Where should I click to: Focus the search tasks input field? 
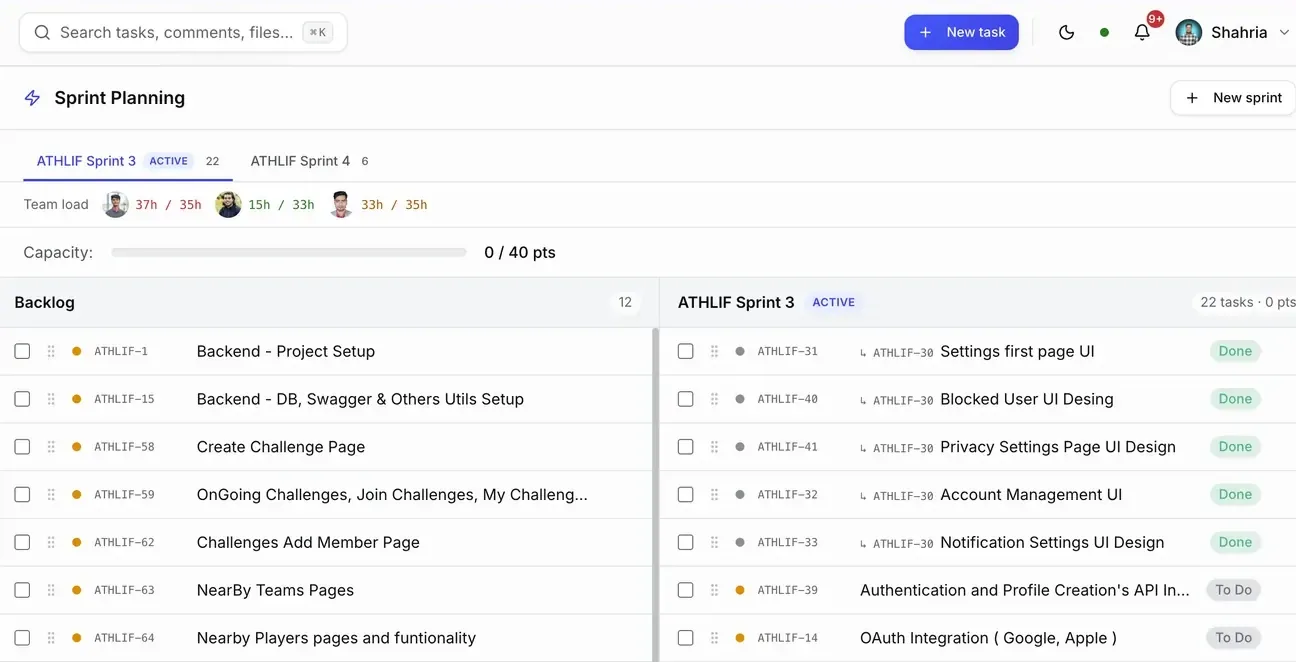tap(183, 32)
